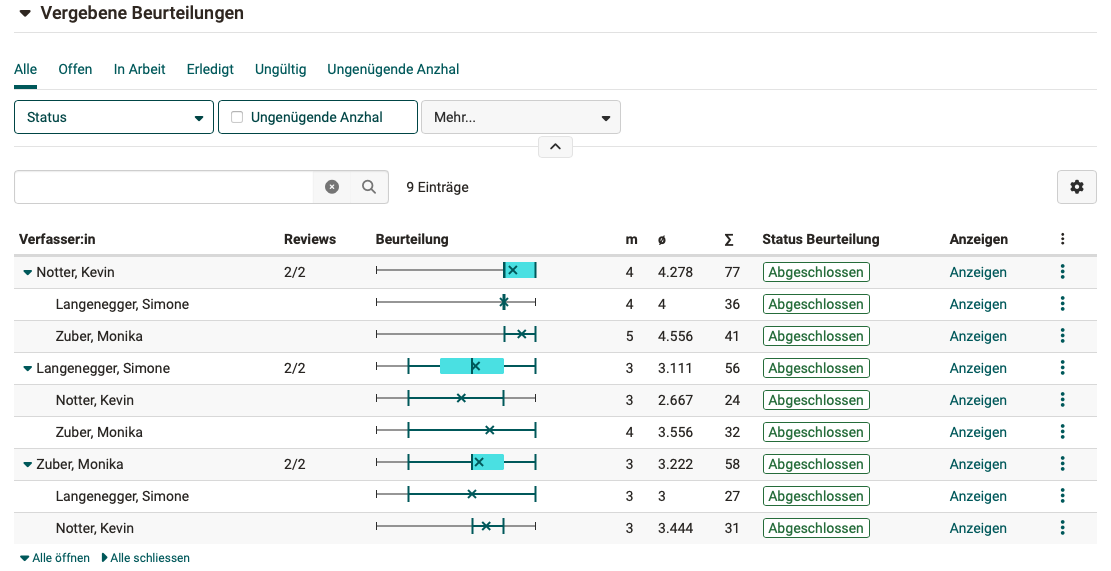Click the search magnifier icon

369,187
